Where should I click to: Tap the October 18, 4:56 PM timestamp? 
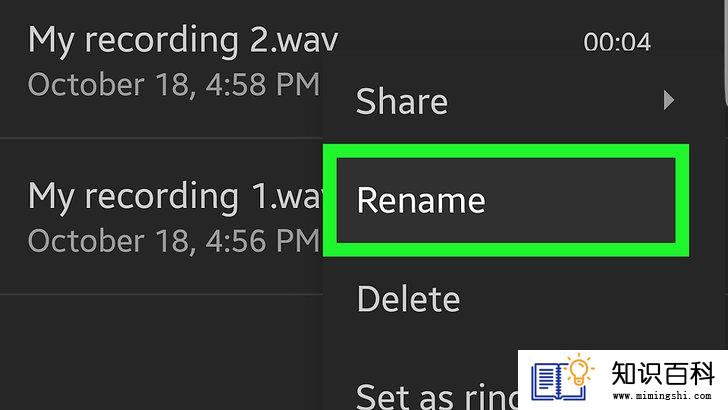pos(174,241)
